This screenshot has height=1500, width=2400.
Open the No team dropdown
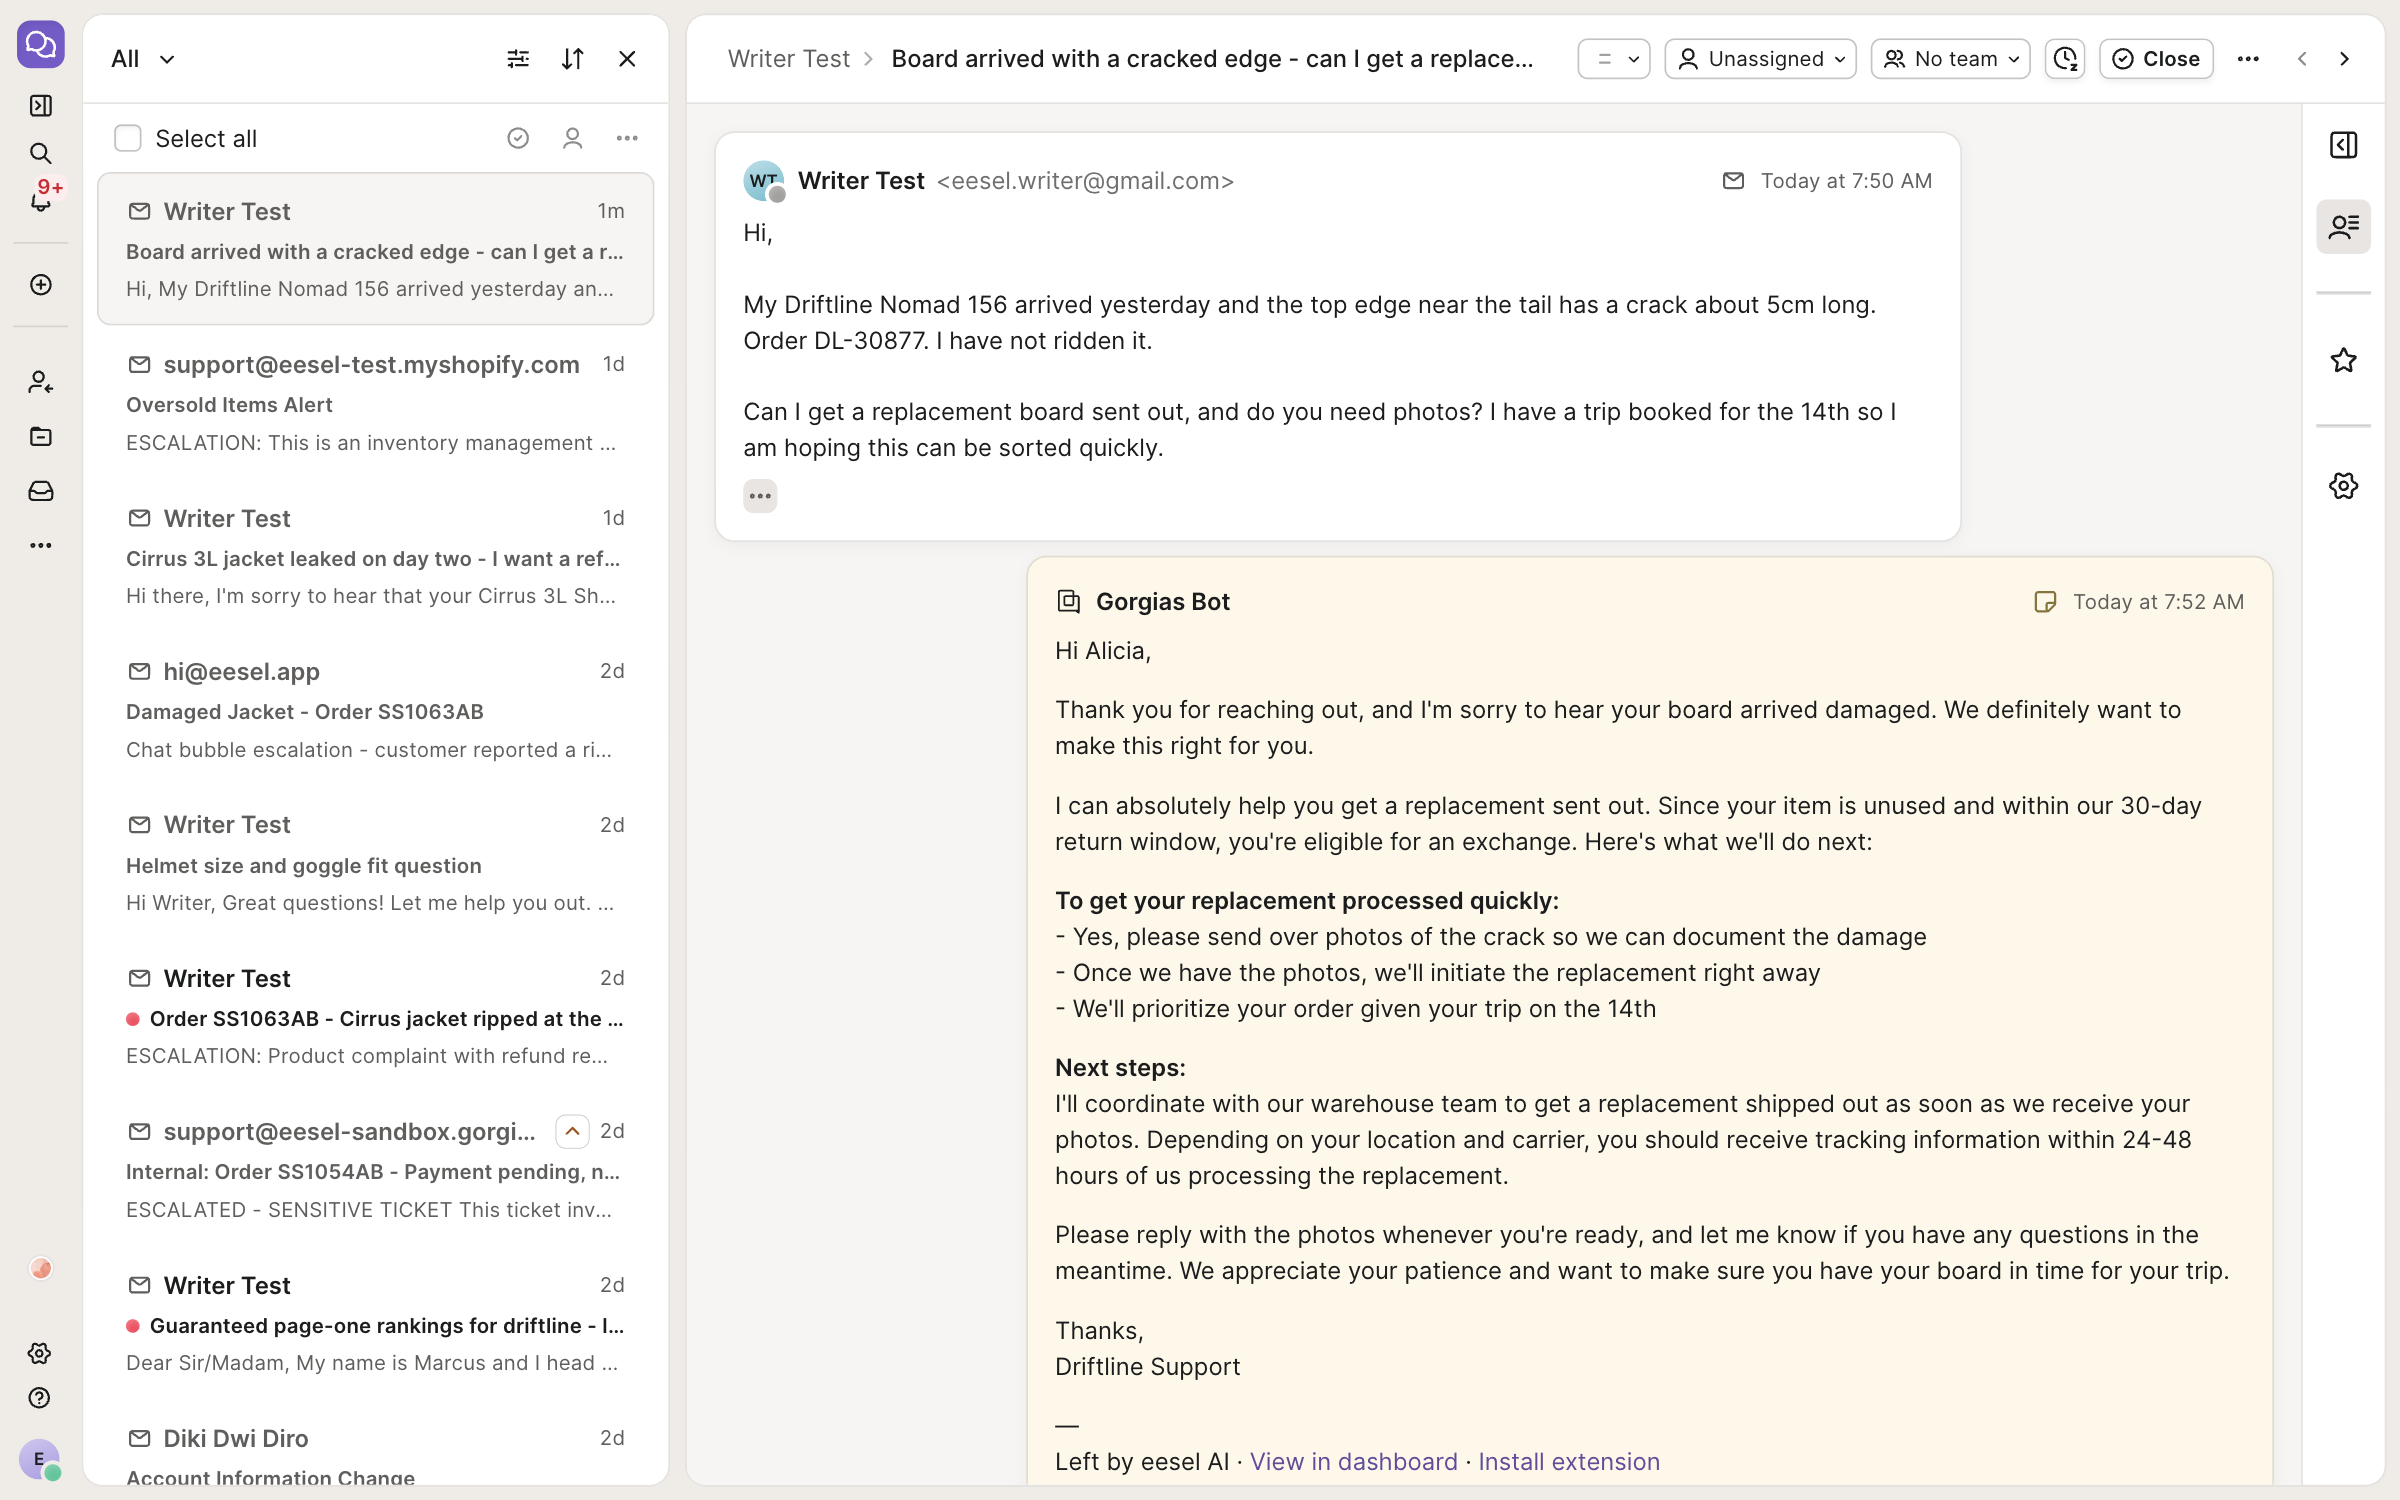[x=1950, y=59]
